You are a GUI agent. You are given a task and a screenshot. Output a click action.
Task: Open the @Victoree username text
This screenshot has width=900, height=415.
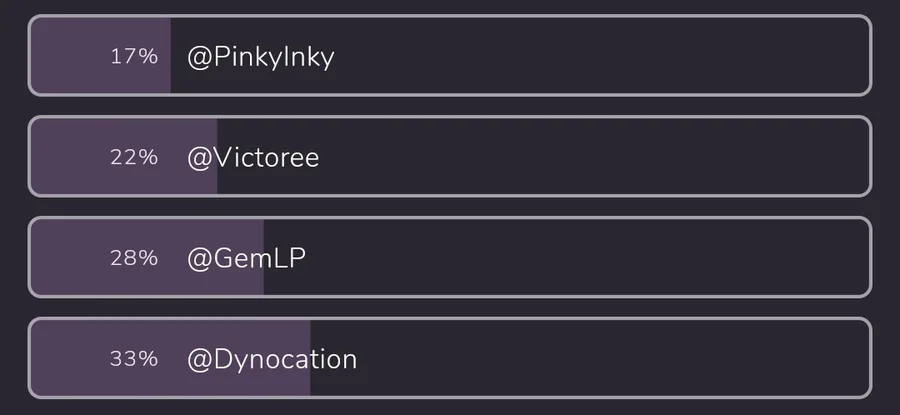click(x=253, y=157)
